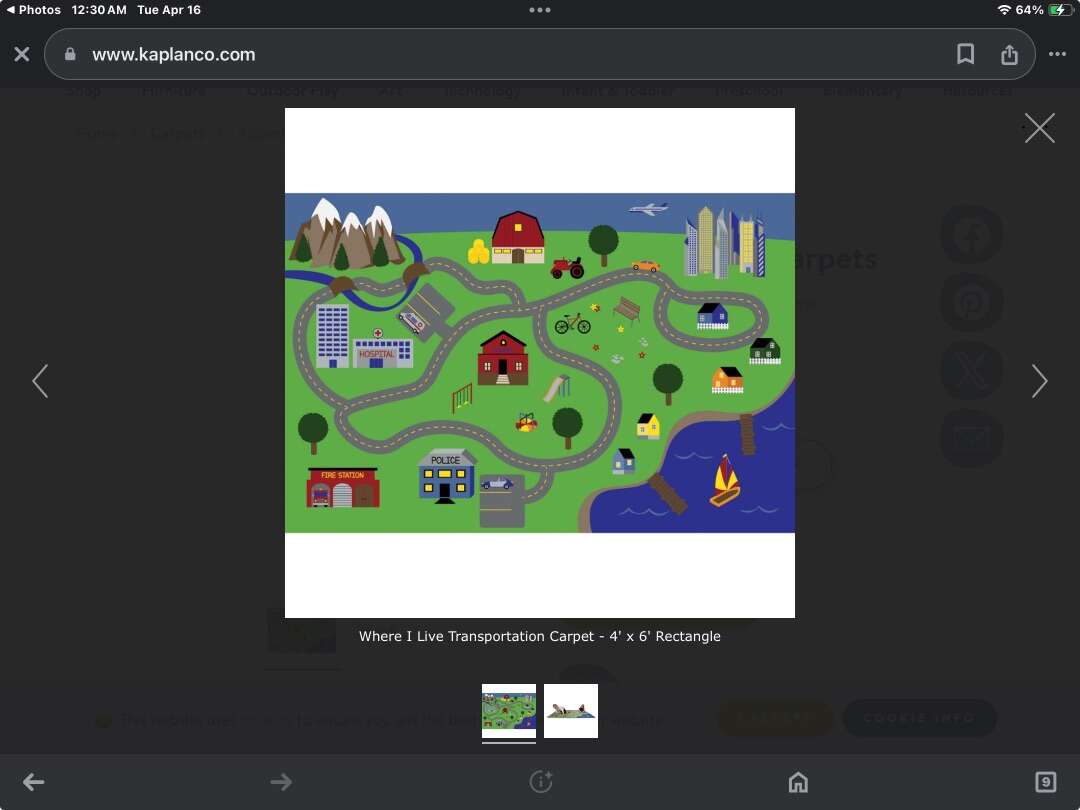
Task: Show next image with right chevron
Action: click(1039, 381)
